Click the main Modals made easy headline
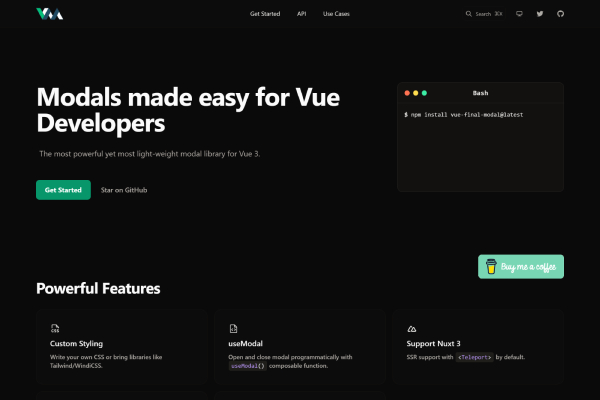This screenshot has height=400, width=600. (x=188, y=110)
